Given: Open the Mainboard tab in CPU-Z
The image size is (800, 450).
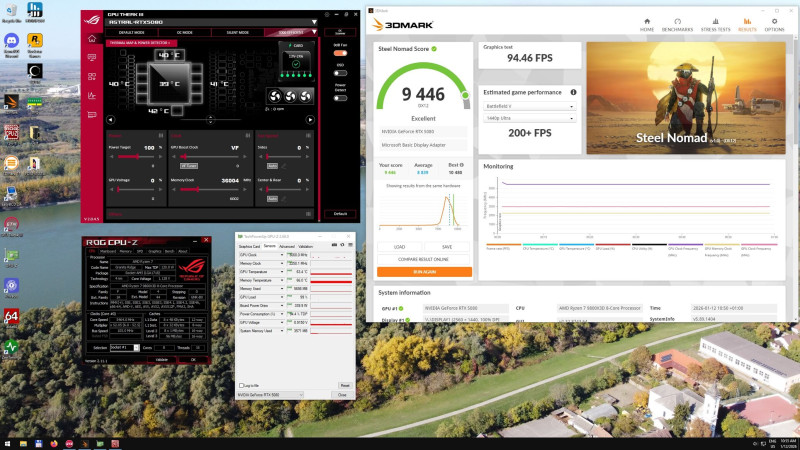Looking at the screenshot, I should click(x=108, y=252).
